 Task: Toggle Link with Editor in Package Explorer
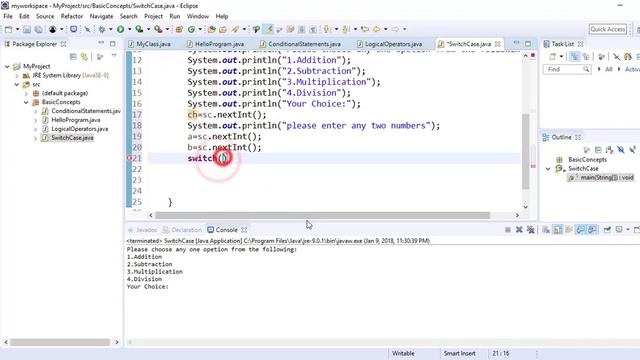(84, 57)
